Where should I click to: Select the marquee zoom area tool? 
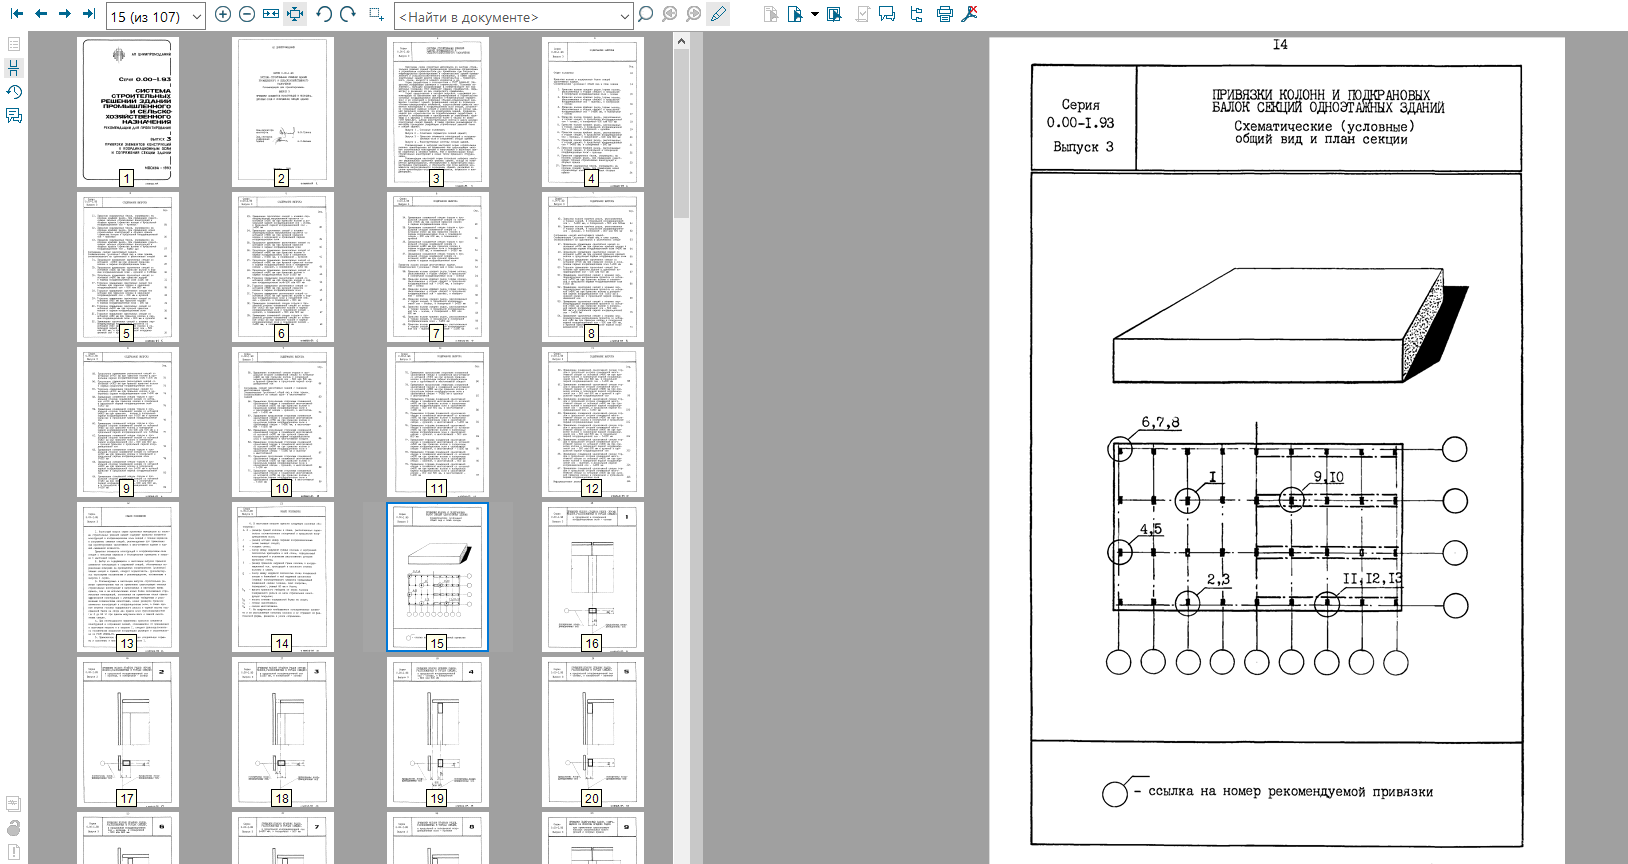376,14
